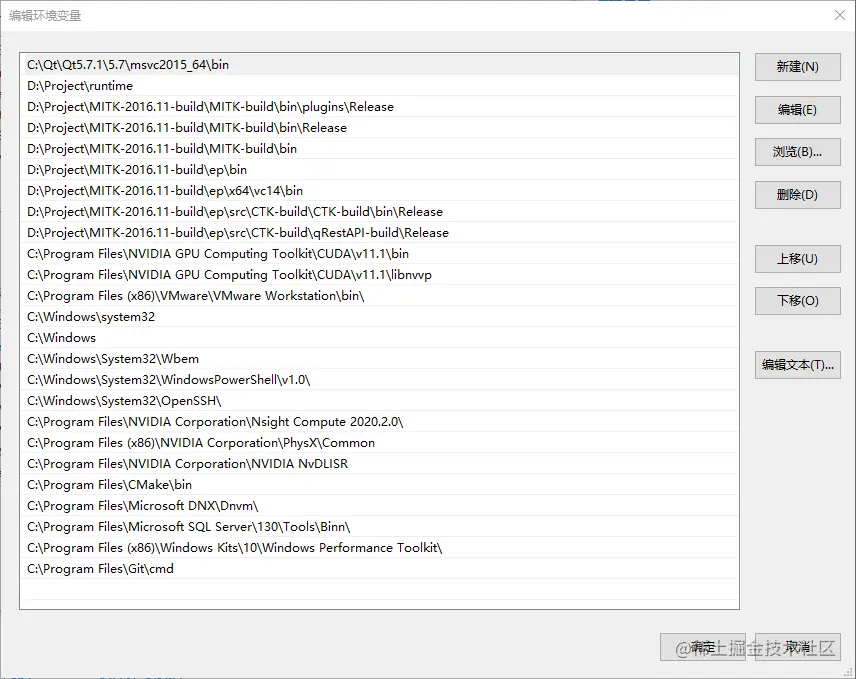Cancel the dialog with 取消
The height and width of the screenshot is (679, 856).
click(x=798, y=647)
